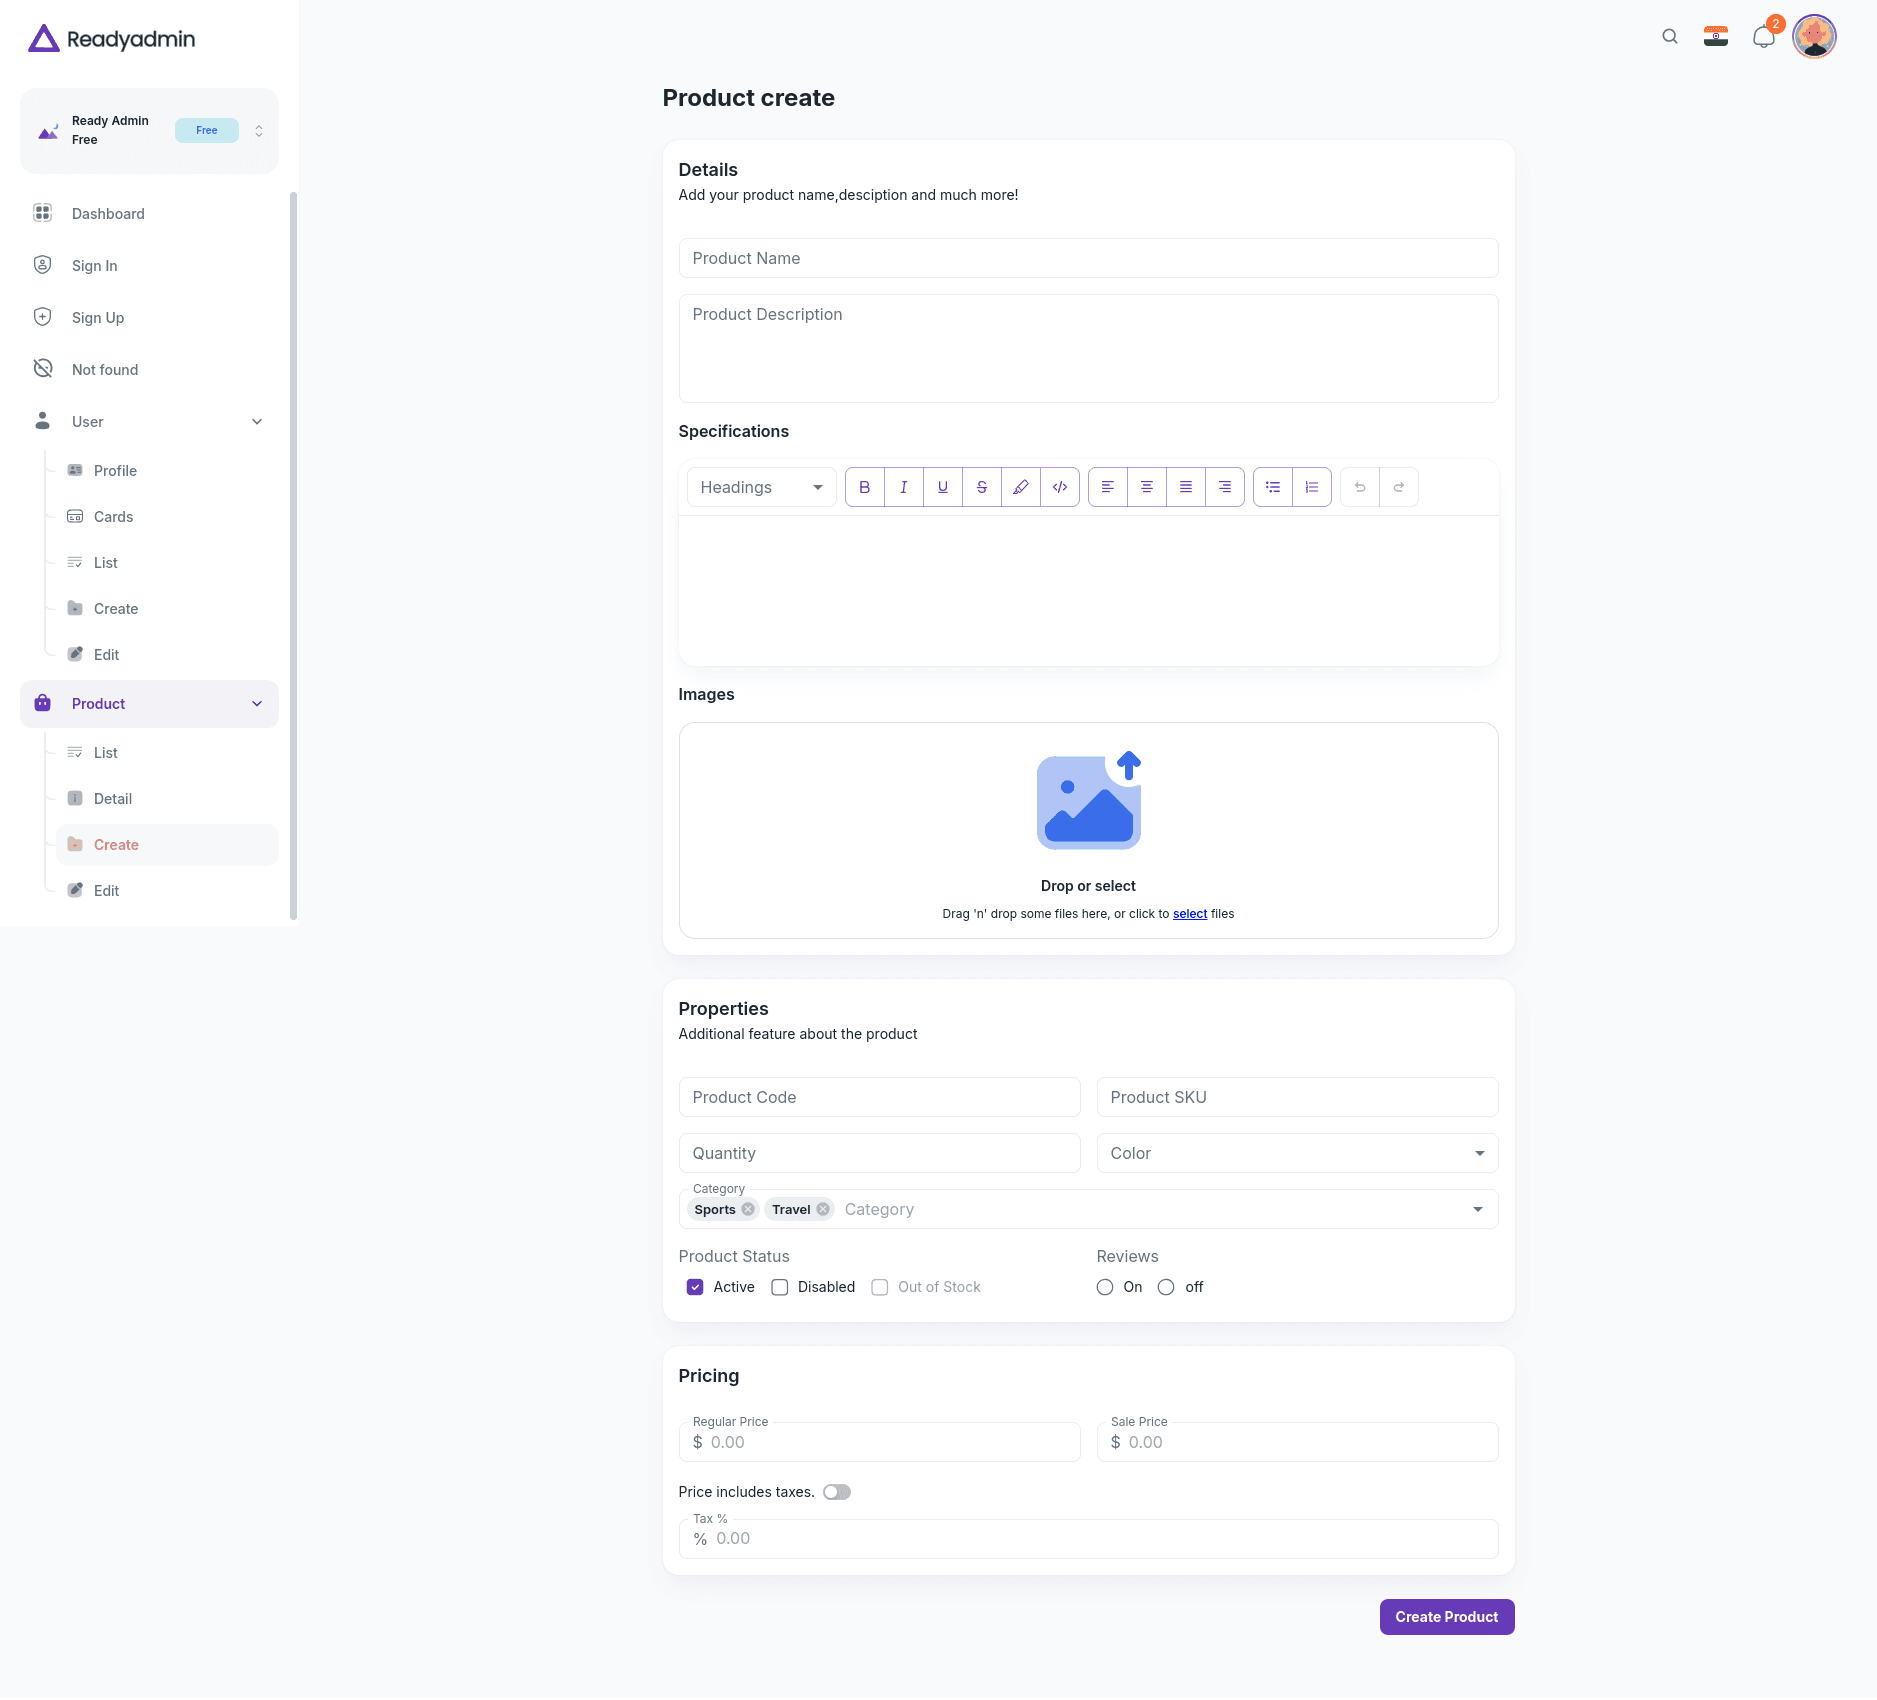Remove the Sports category tag
This screenshot has height=1700, width=1877.
(x=750, y=1209)
